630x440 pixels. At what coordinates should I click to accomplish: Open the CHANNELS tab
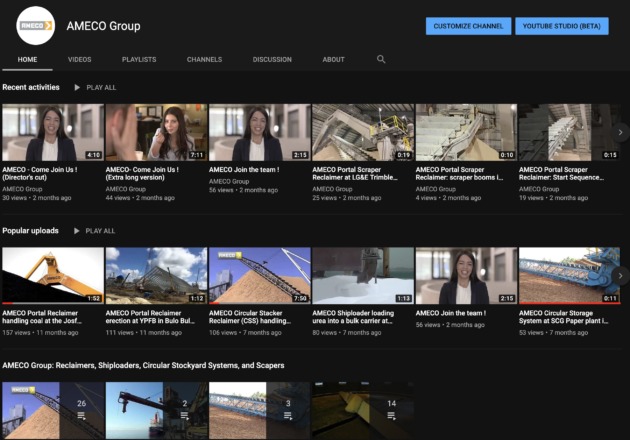click(x=204, y=59)
